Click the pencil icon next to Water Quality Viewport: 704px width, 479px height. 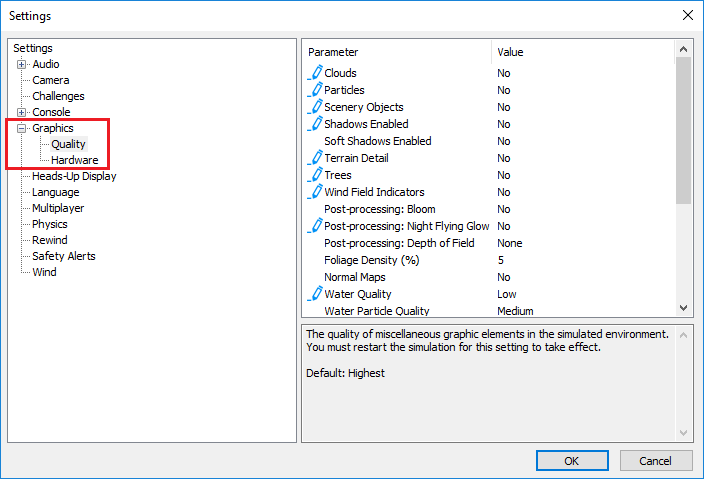(x=315, y=294)
